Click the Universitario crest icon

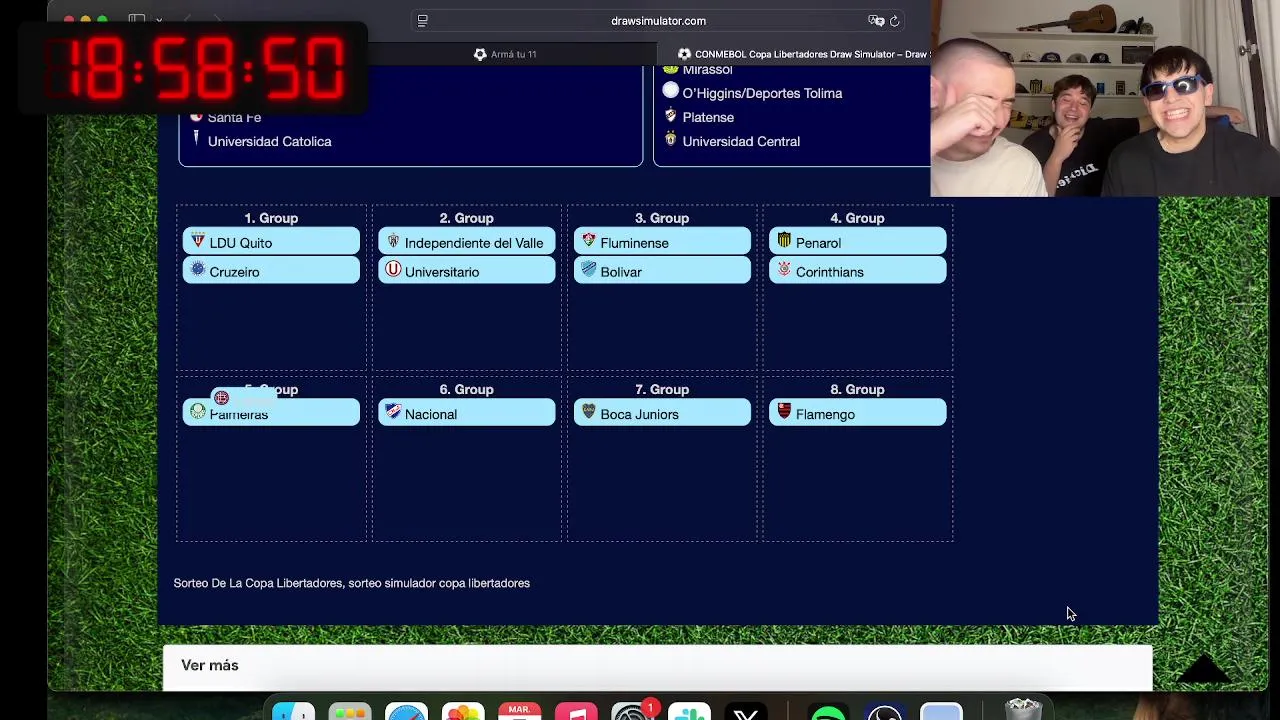pyautogui.click(x=393, y=270)
